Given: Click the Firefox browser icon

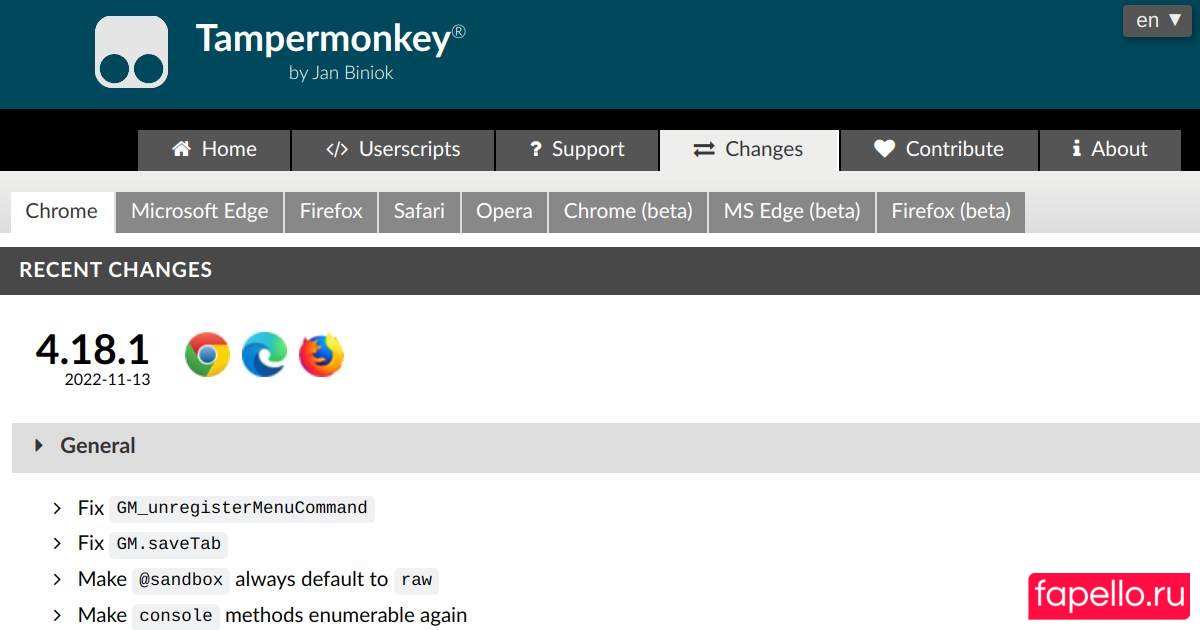Looking at the screenshot, I should point(321,355).
